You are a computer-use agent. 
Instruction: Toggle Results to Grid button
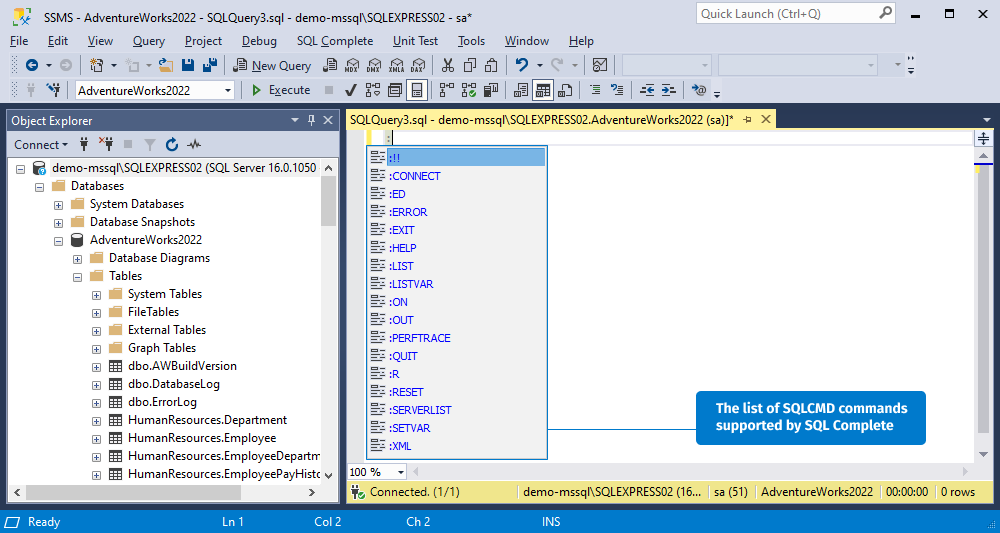click(x=543, y=91)
